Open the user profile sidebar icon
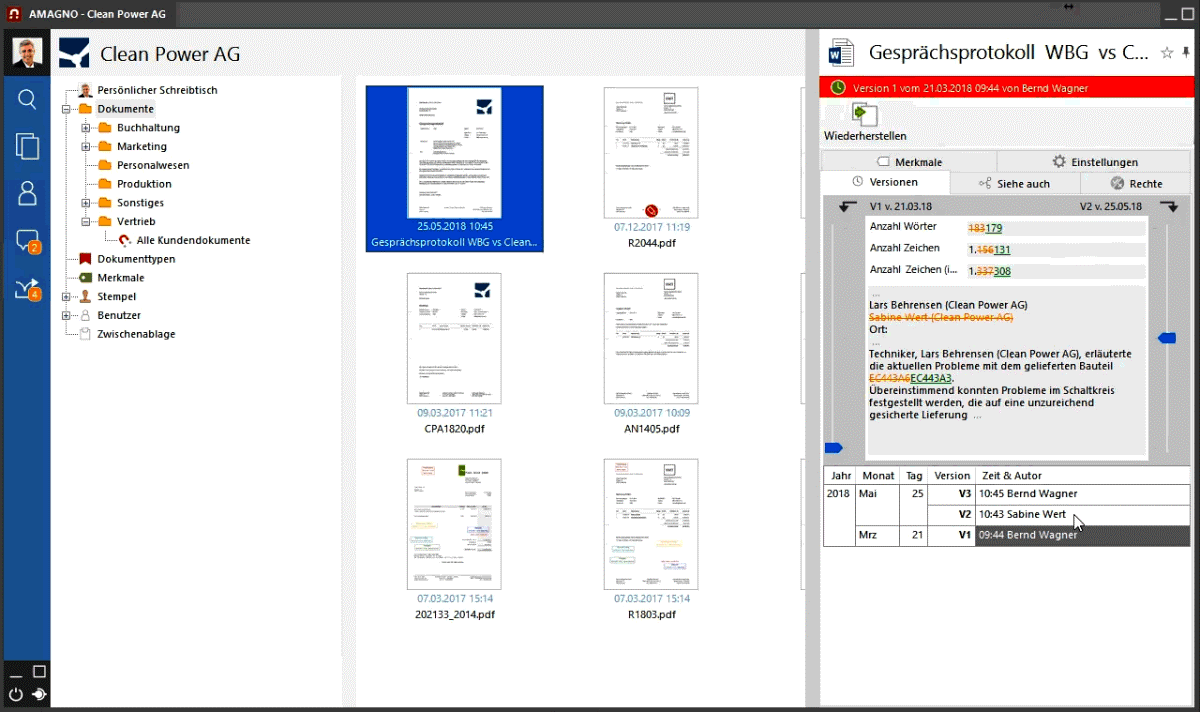This screenshot has height=712, width=1200. pyautogui.click(x=27, y=194)
